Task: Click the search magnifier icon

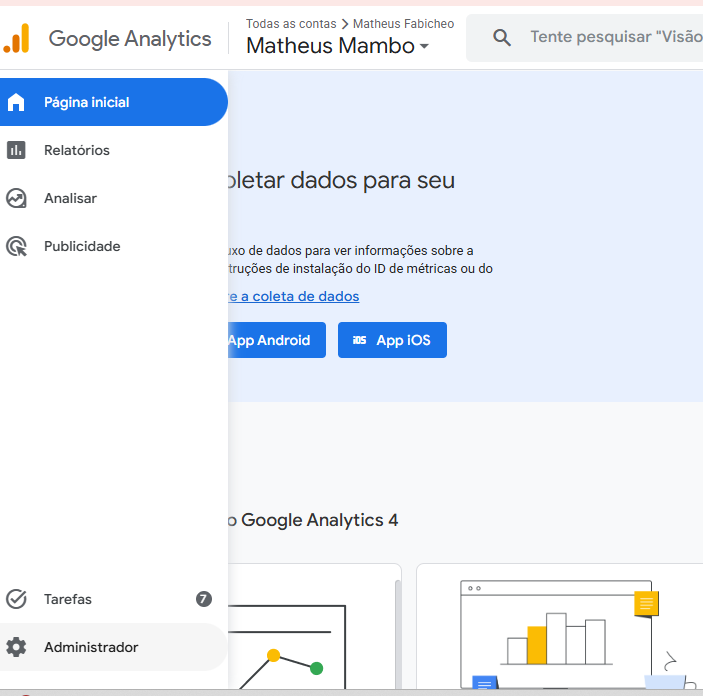Action: 502,37
